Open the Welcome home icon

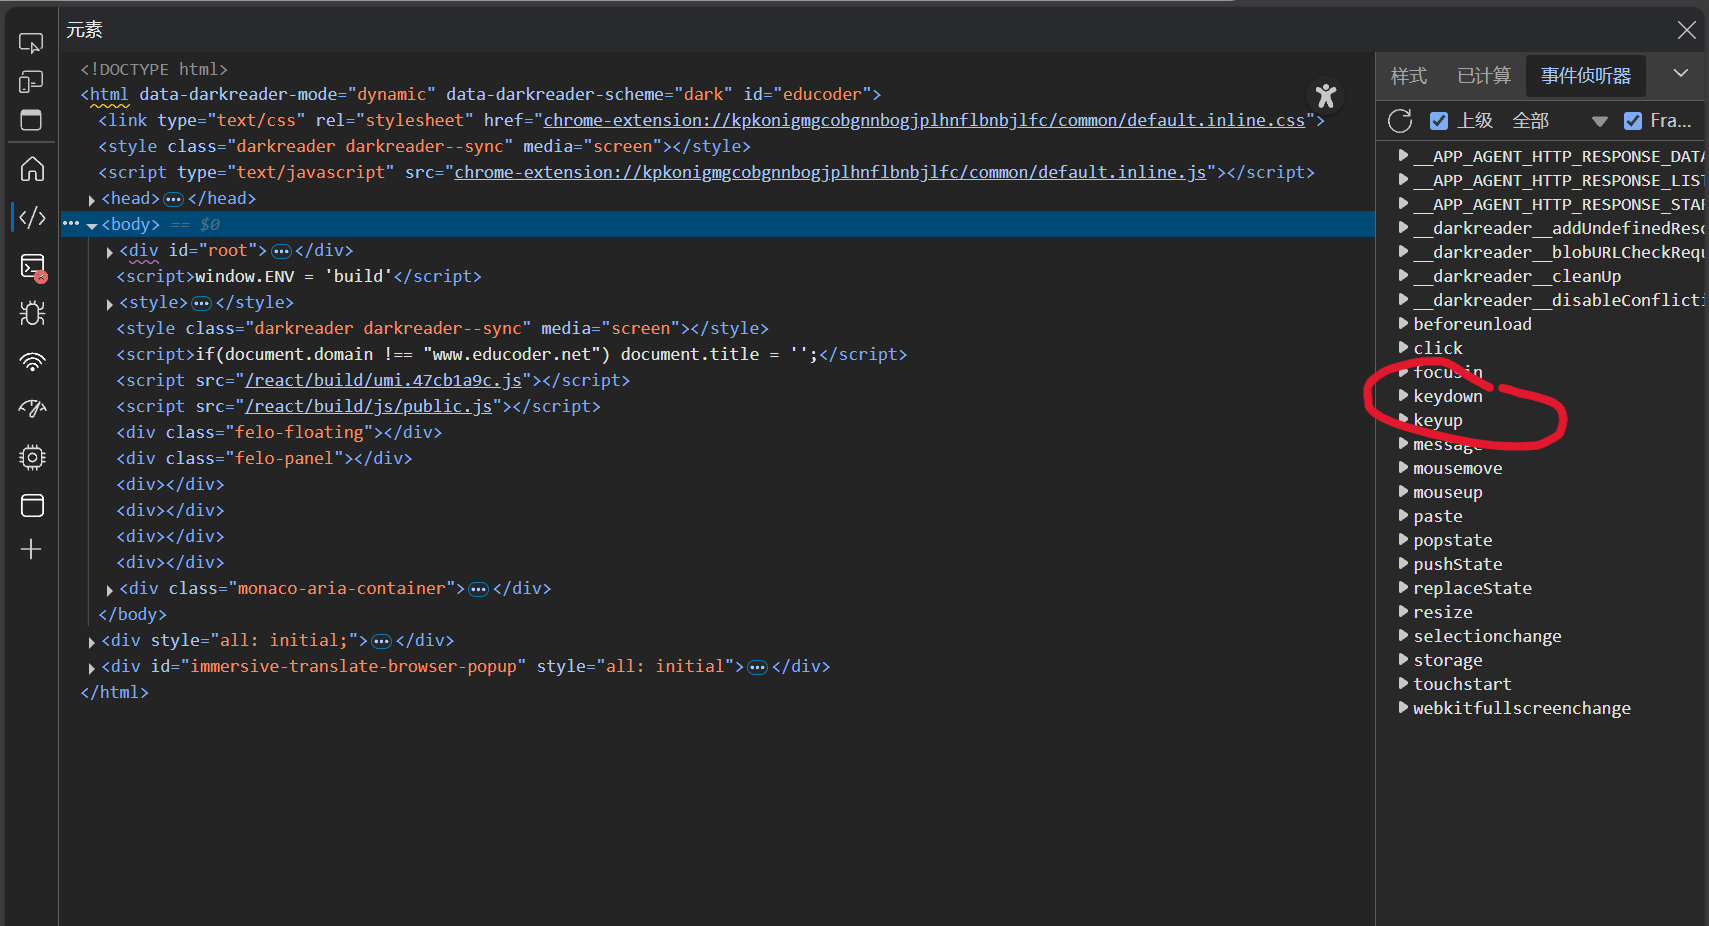click(32, 169)
